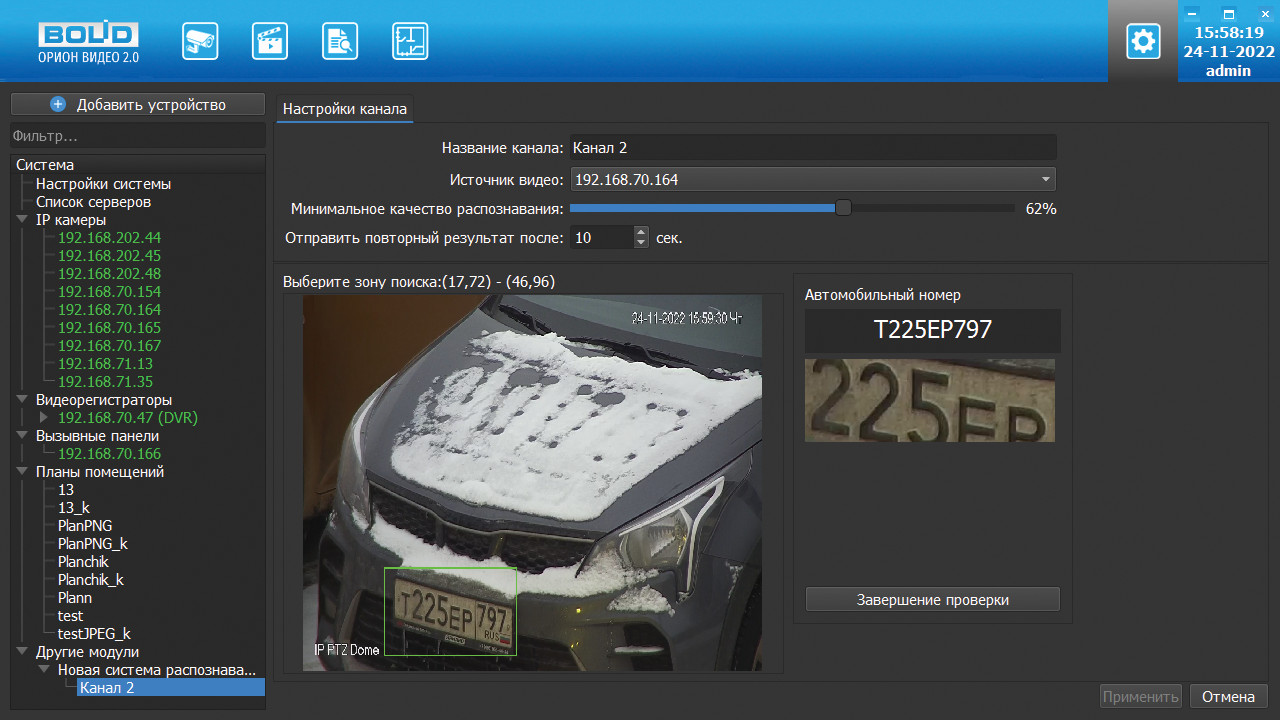
Task: Open the floor plans icon
Action: (x=410, y=41)
